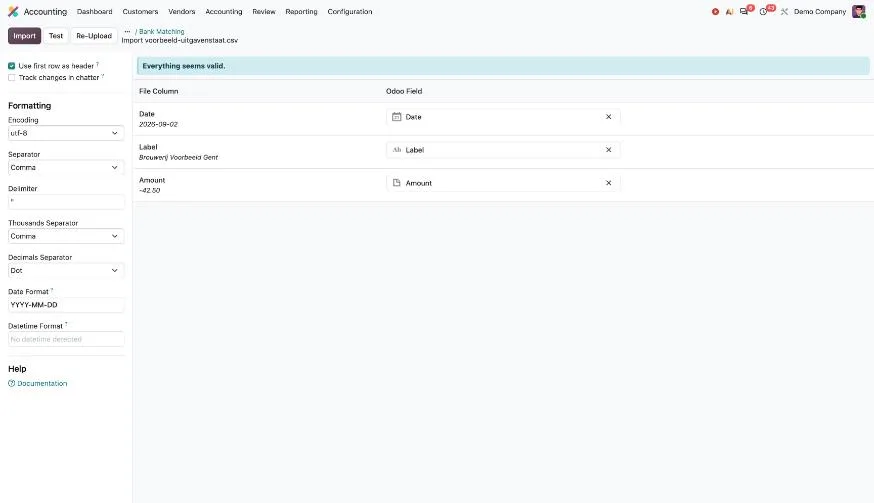Click the Documentation help icon
Image resolution: width=874 pixels, height=503 pixels.
coord(11,384)
